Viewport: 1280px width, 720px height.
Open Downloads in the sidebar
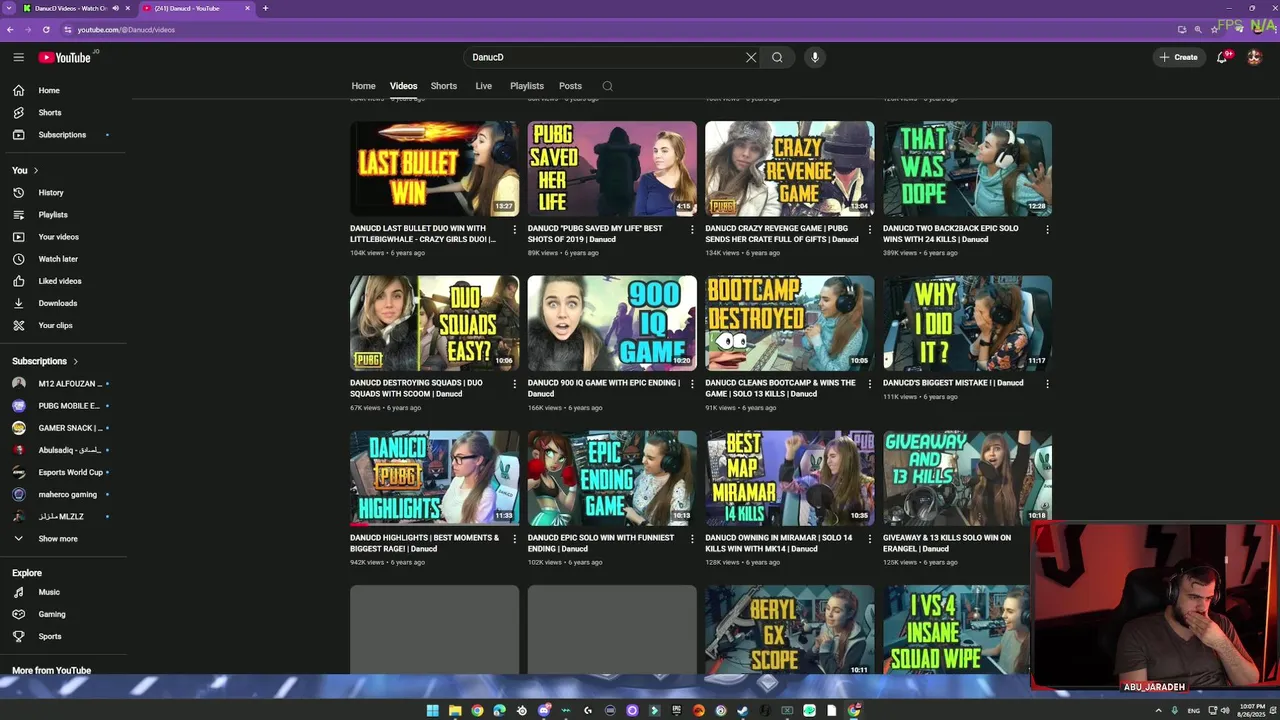(66, 303)
